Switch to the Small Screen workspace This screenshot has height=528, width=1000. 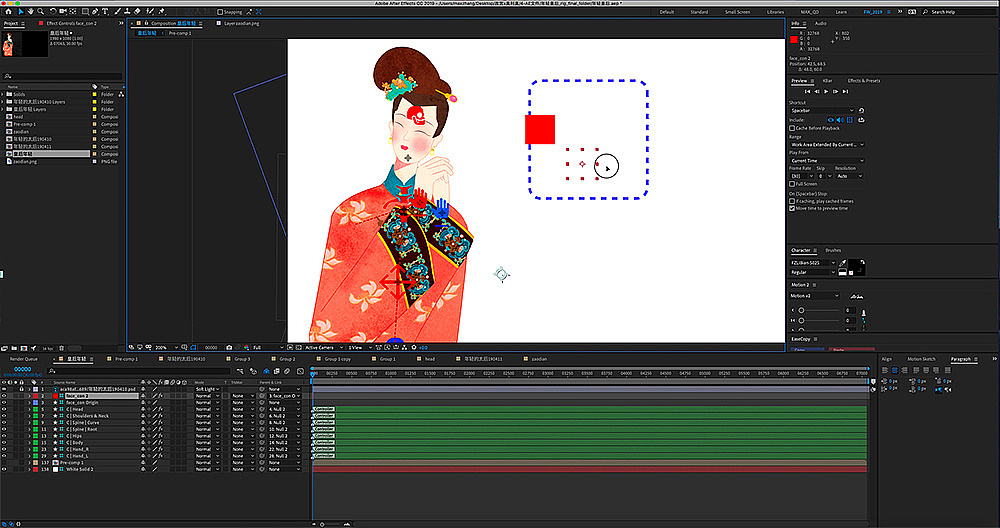point(737,11)
